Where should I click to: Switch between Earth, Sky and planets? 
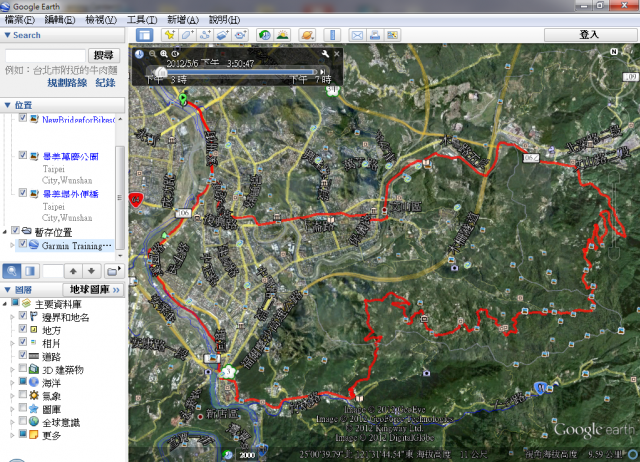pyautogui.click(x=307, y=35)
